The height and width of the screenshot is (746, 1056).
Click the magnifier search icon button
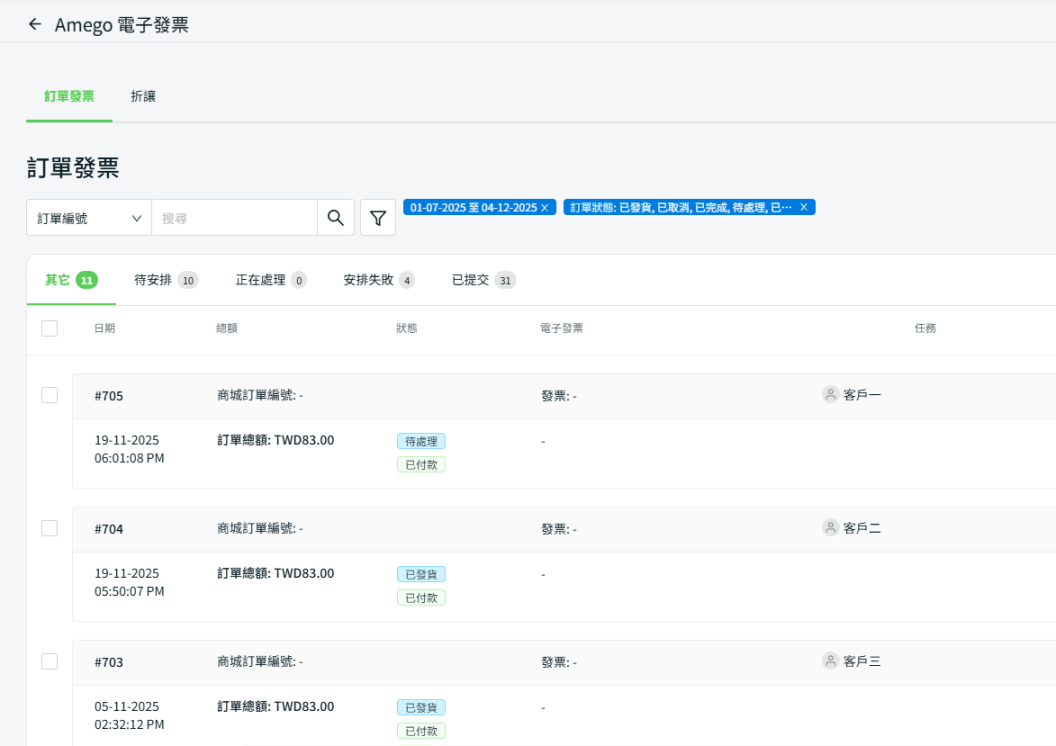pyautogui.click(x=336, y=218)
